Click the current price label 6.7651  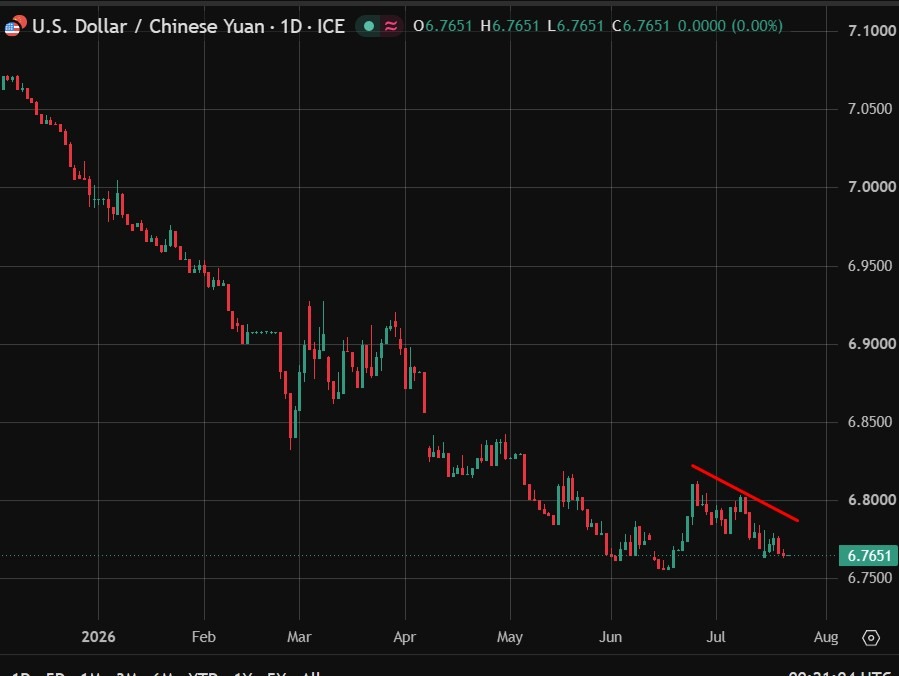[x=869, y=556]
